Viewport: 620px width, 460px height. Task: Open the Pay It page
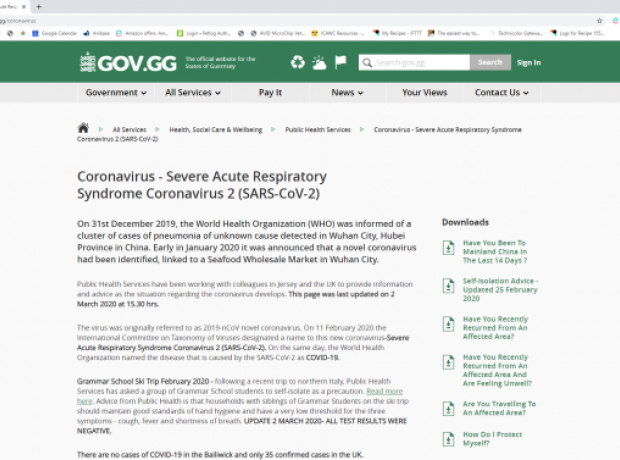270,93
